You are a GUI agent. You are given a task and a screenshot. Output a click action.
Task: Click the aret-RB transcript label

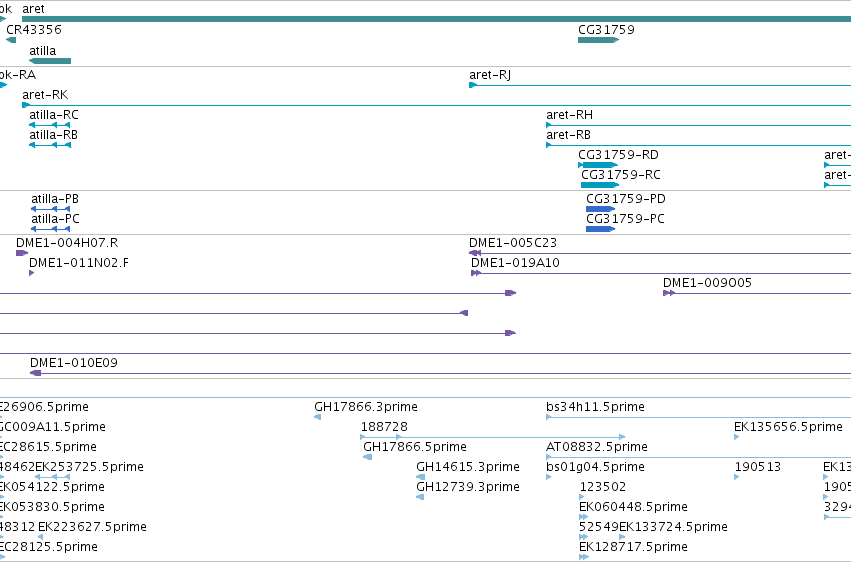568,135
